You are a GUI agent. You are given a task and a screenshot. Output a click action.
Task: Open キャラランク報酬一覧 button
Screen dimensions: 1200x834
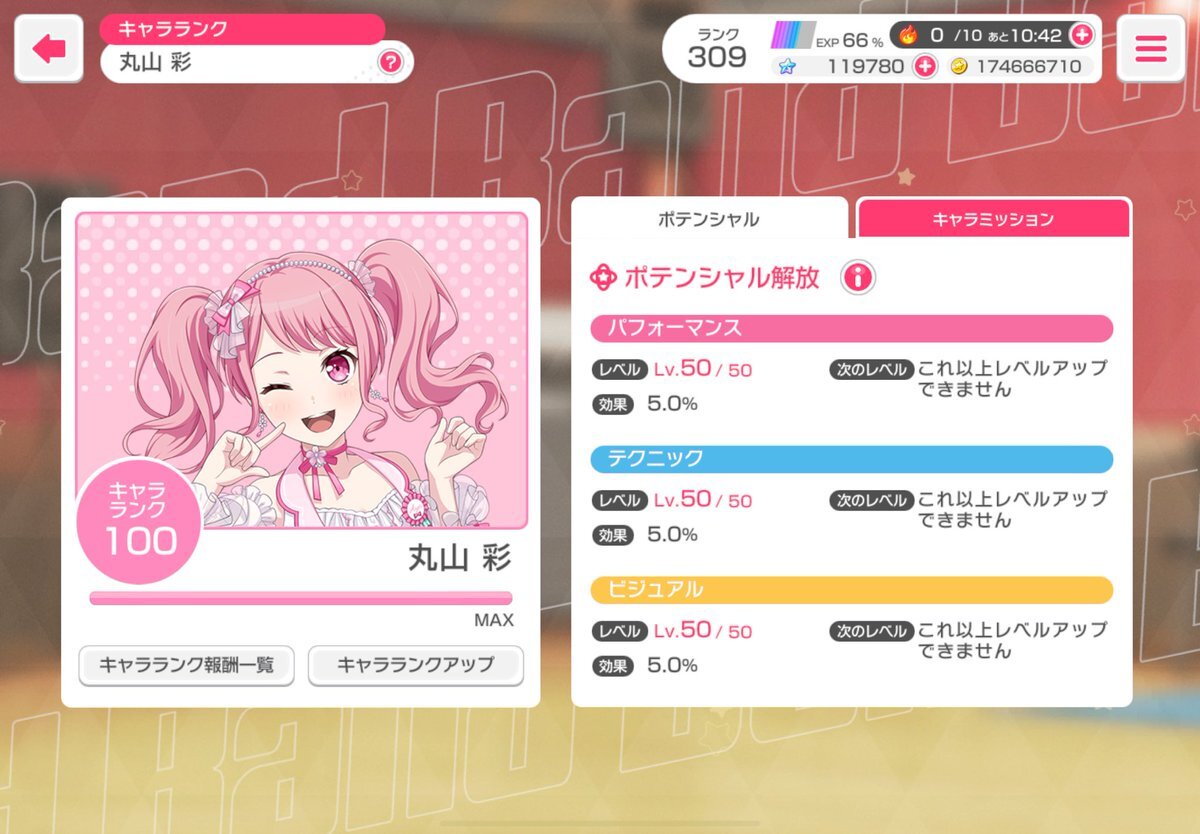tap(186, 665)
